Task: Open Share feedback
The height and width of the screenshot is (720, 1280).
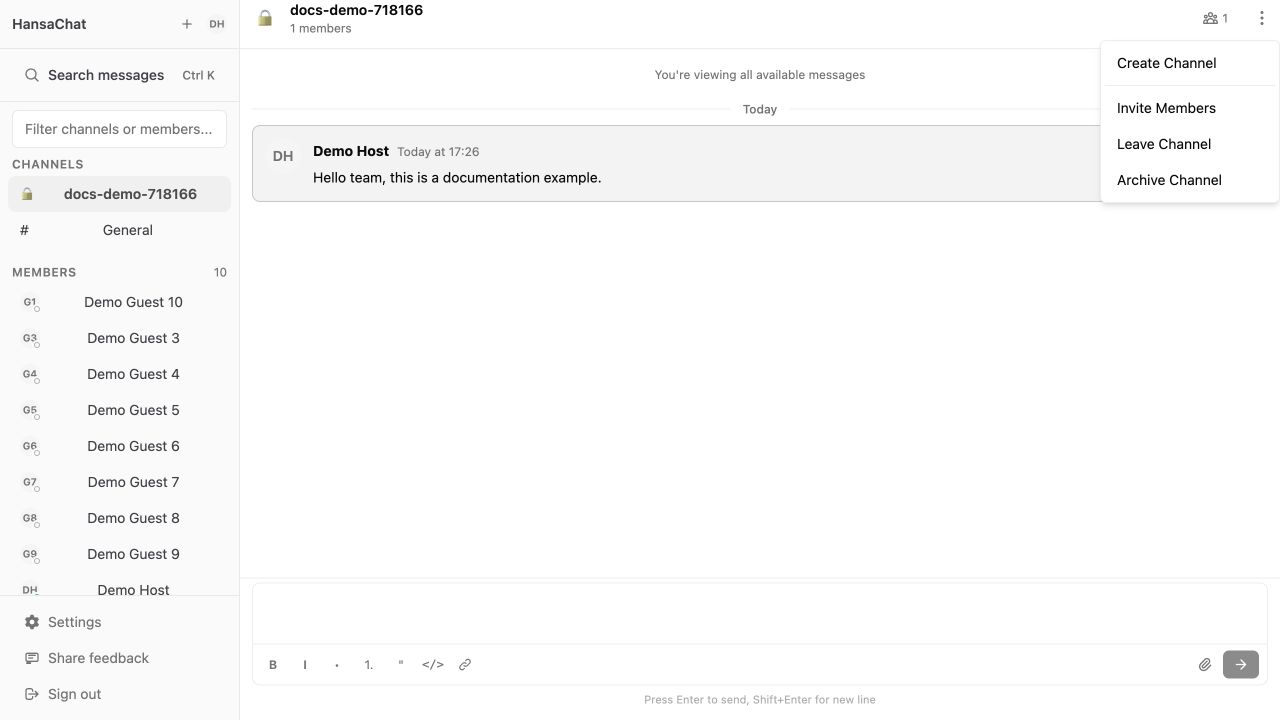Action: click(119, 658)
